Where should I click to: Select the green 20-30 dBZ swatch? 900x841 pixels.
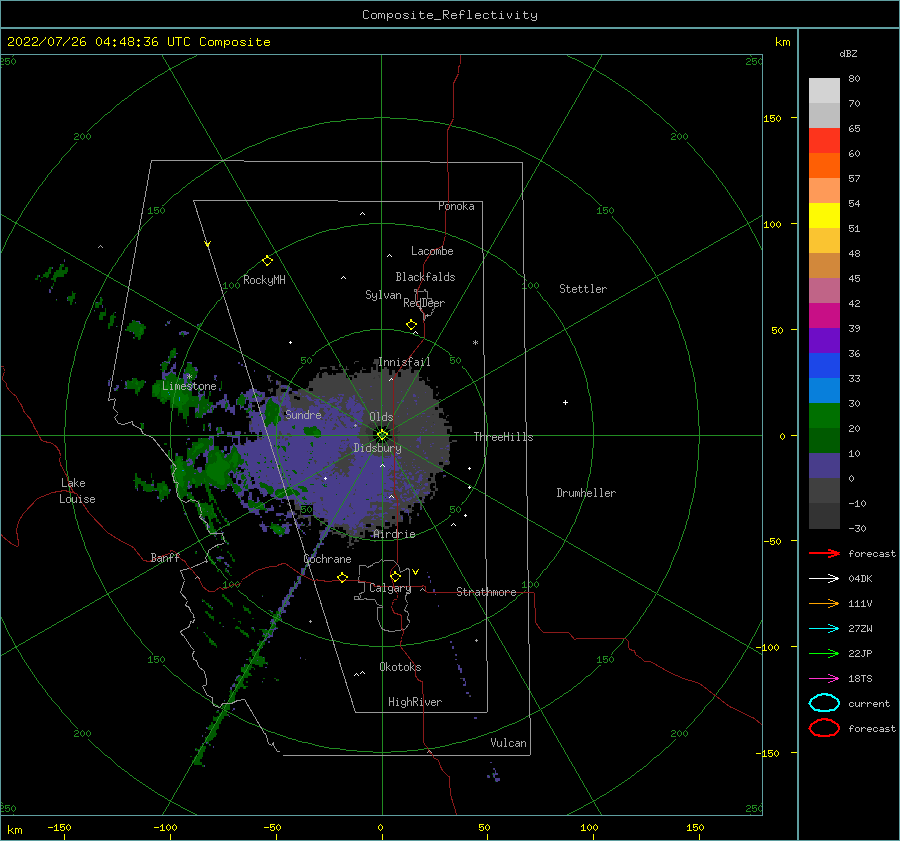824,416
